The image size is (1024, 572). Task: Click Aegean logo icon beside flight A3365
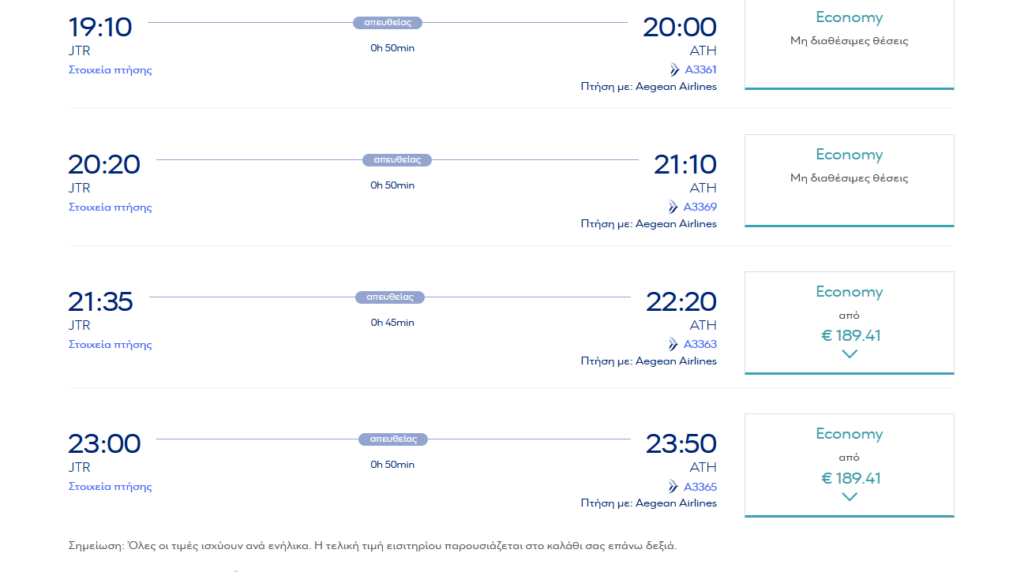(674, 487)
